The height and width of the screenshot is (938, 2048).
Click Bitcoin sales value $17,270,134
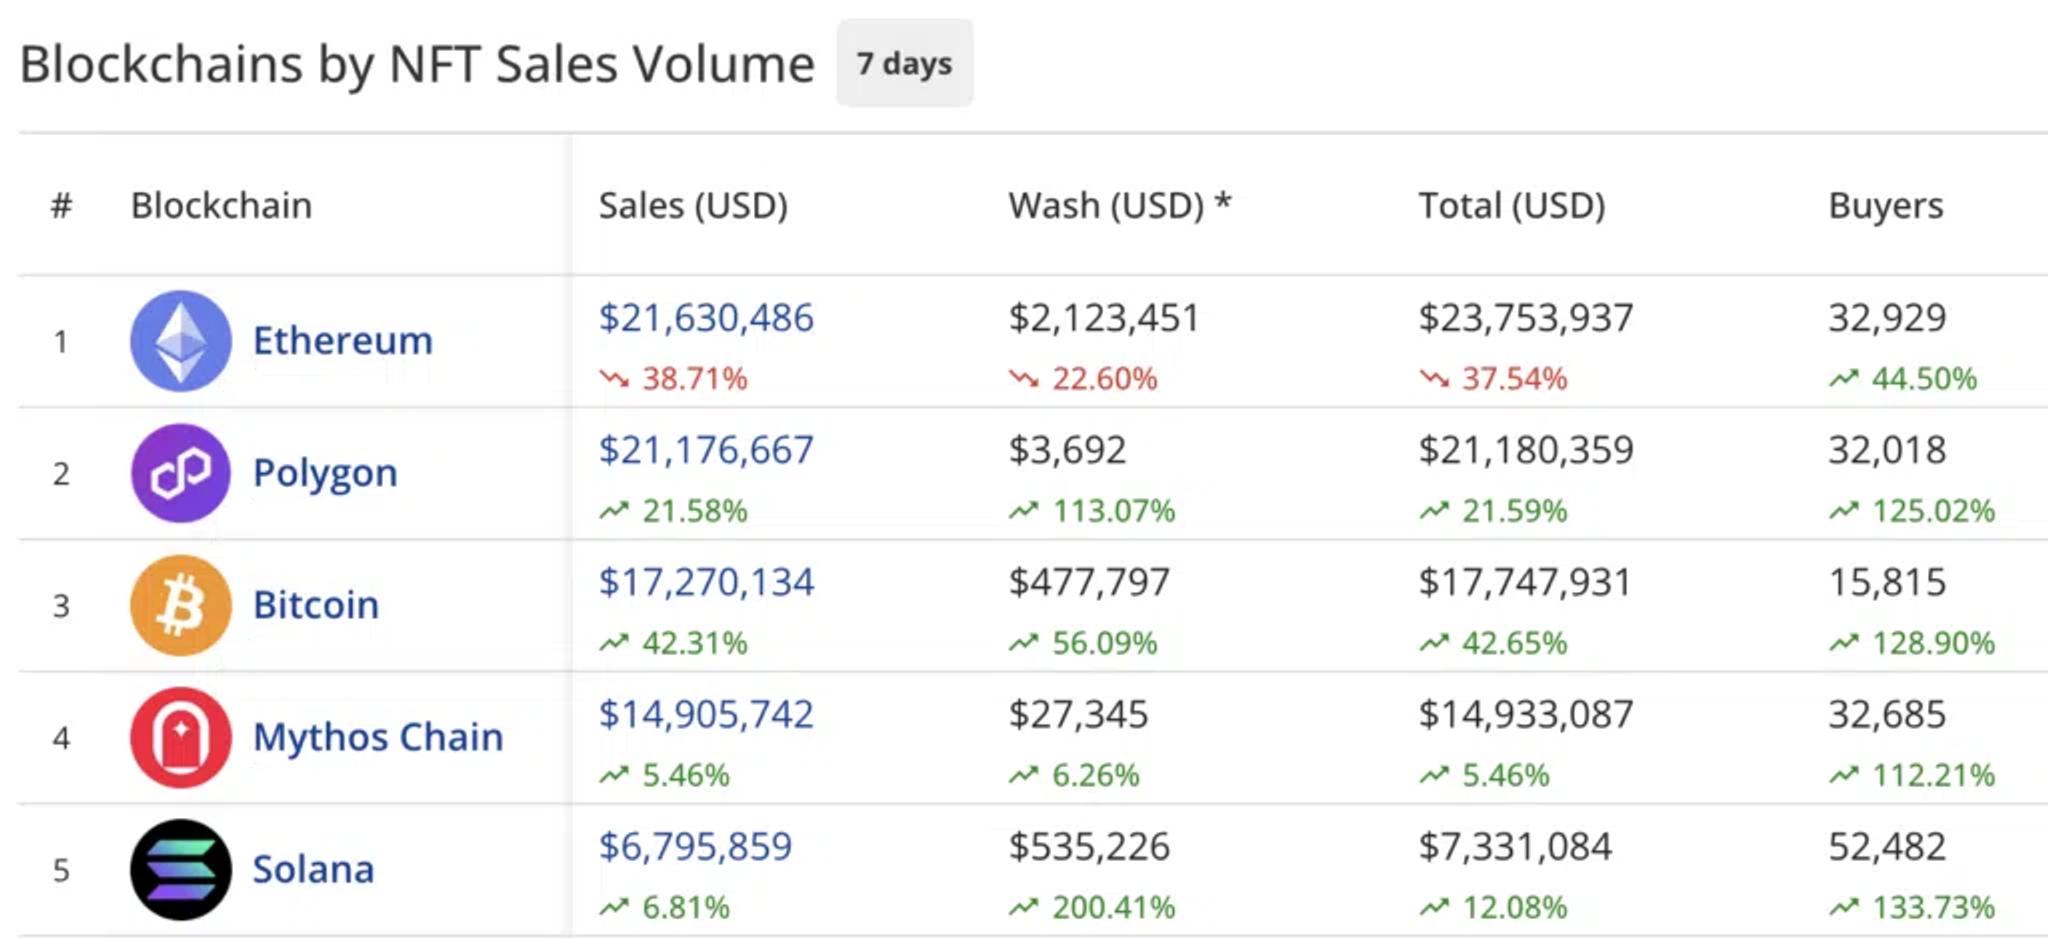tap(706, 582)
